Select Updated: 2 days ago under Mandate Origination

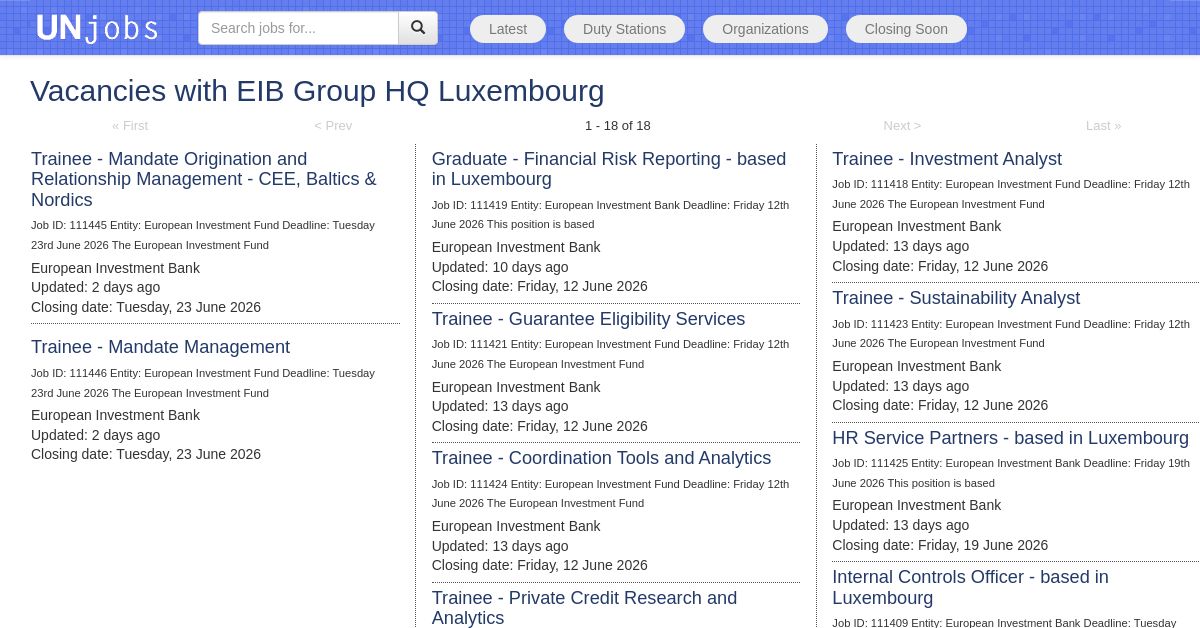tap(95, 287)
